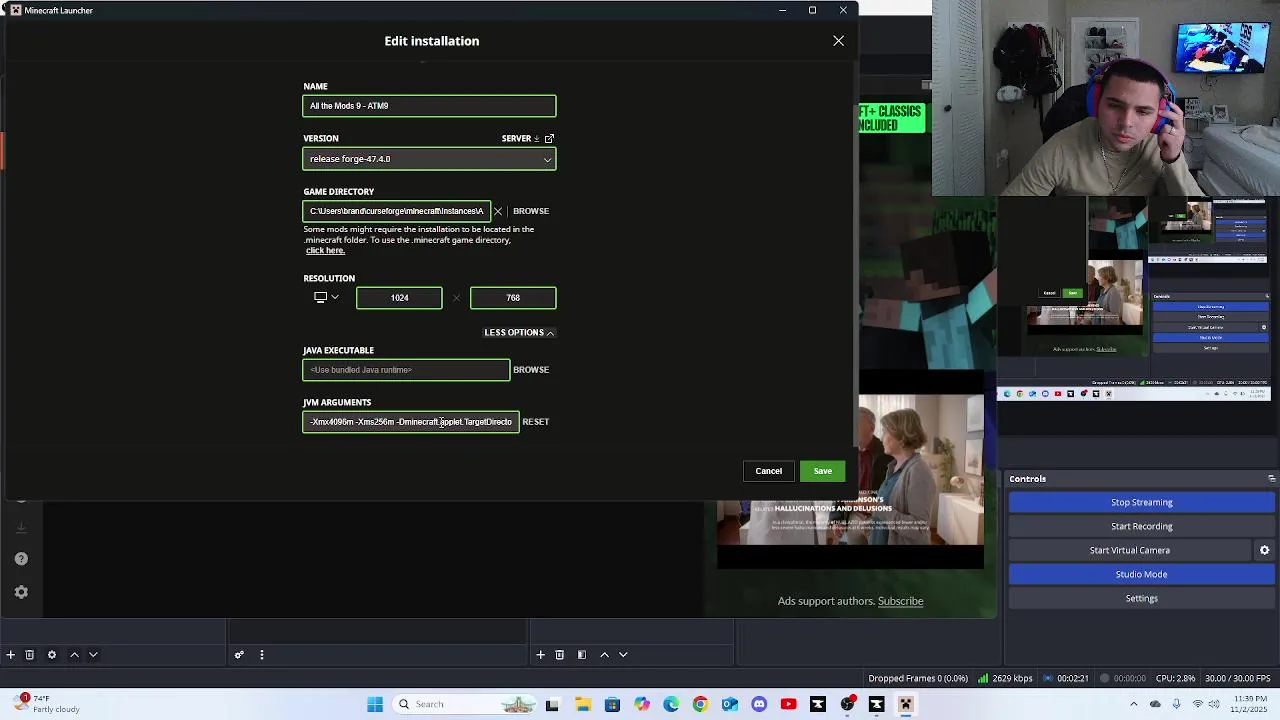Remove selected source with left trash icon
The height and width of the screenshot is (720, 1280).
click(30, 655)
